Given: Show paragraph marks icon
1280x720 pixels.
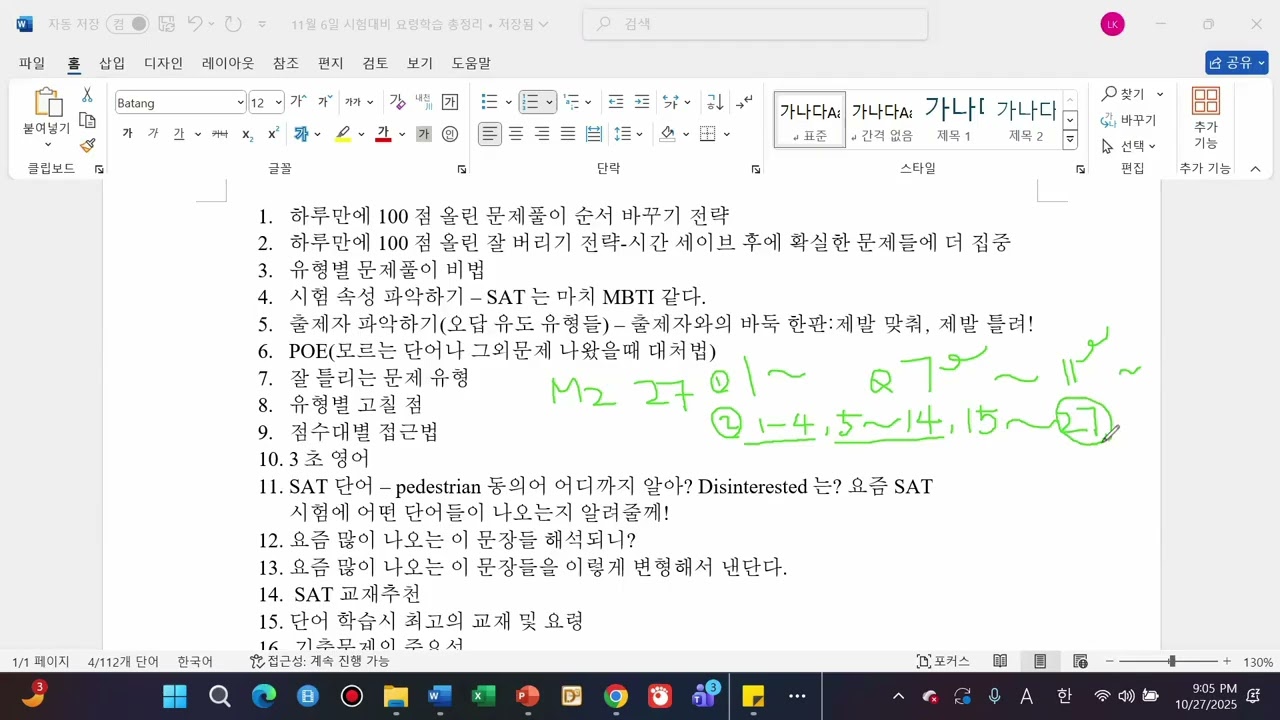Looking at the screenshot, I should tap(744, 102).
